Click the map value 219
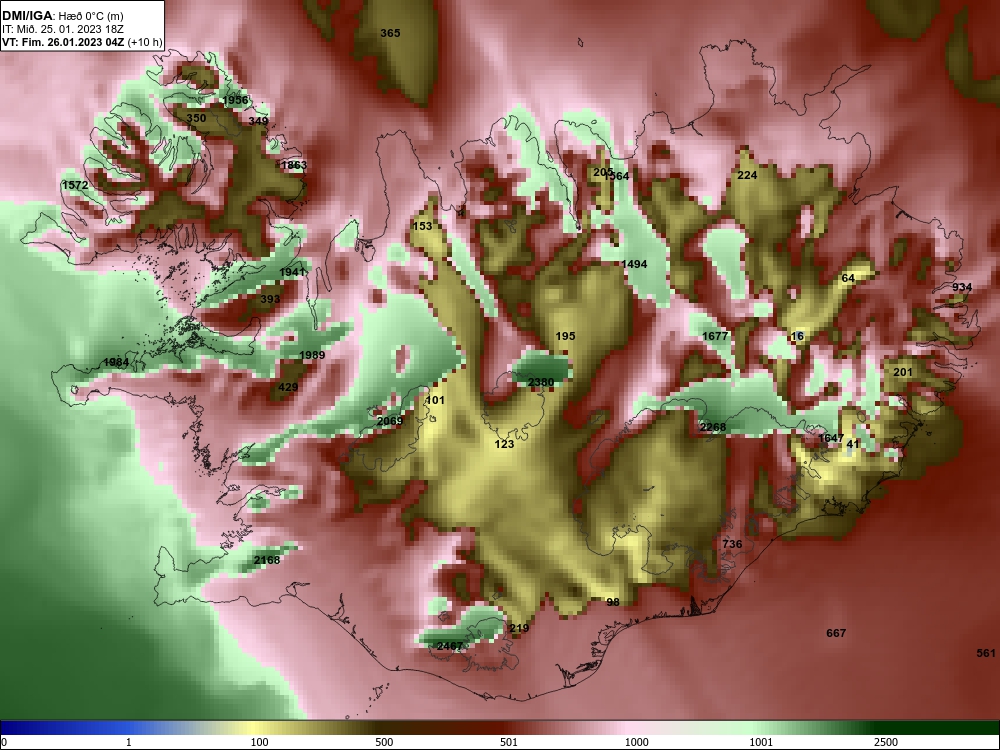Viewport: 1000px width, 750px height. pos(519,628)
